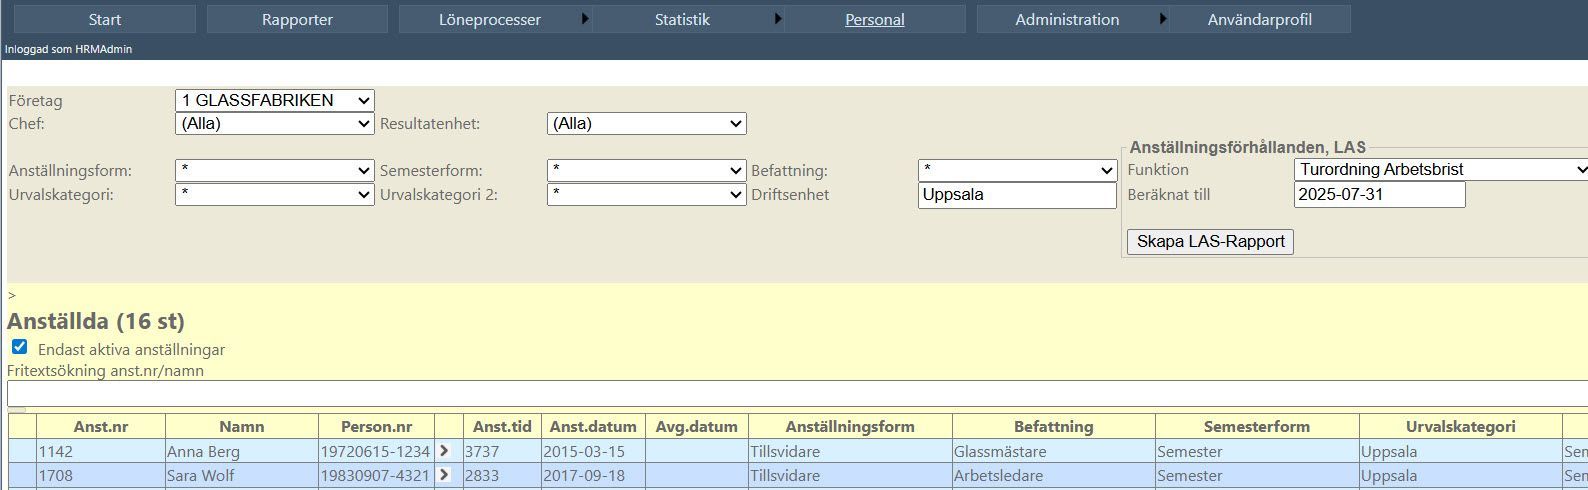
Task: Click the small expander above Anställda heading
Action: tap(12, 296)
